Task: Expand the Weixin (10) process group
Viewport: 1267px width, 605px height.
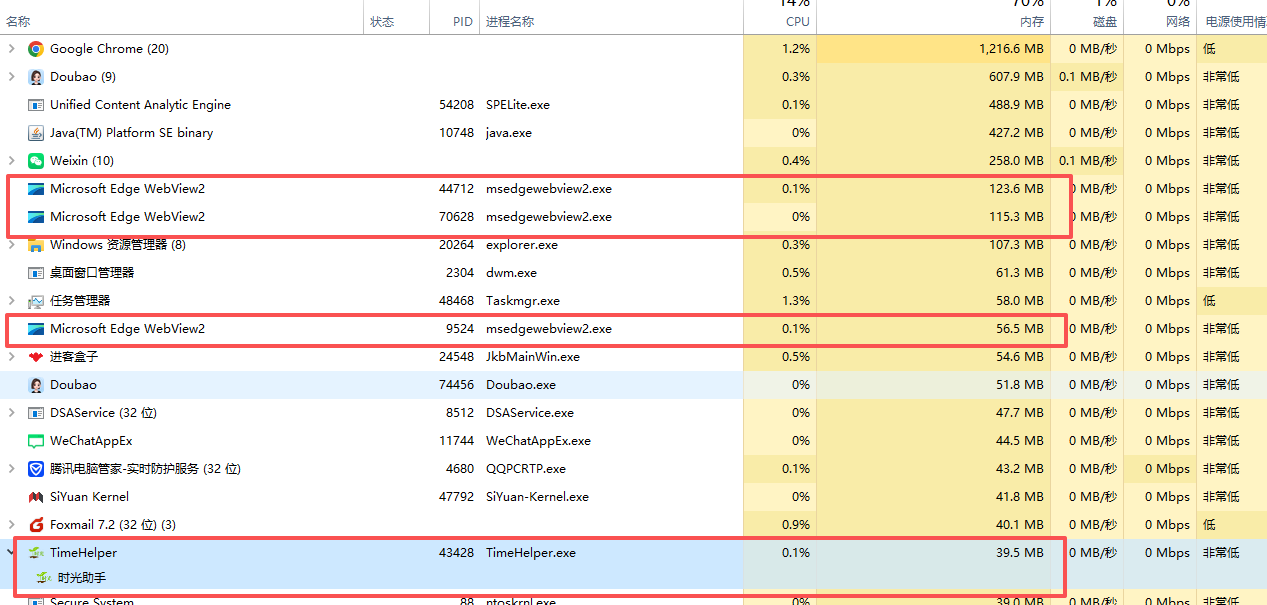Action: [x=12, y=161]
